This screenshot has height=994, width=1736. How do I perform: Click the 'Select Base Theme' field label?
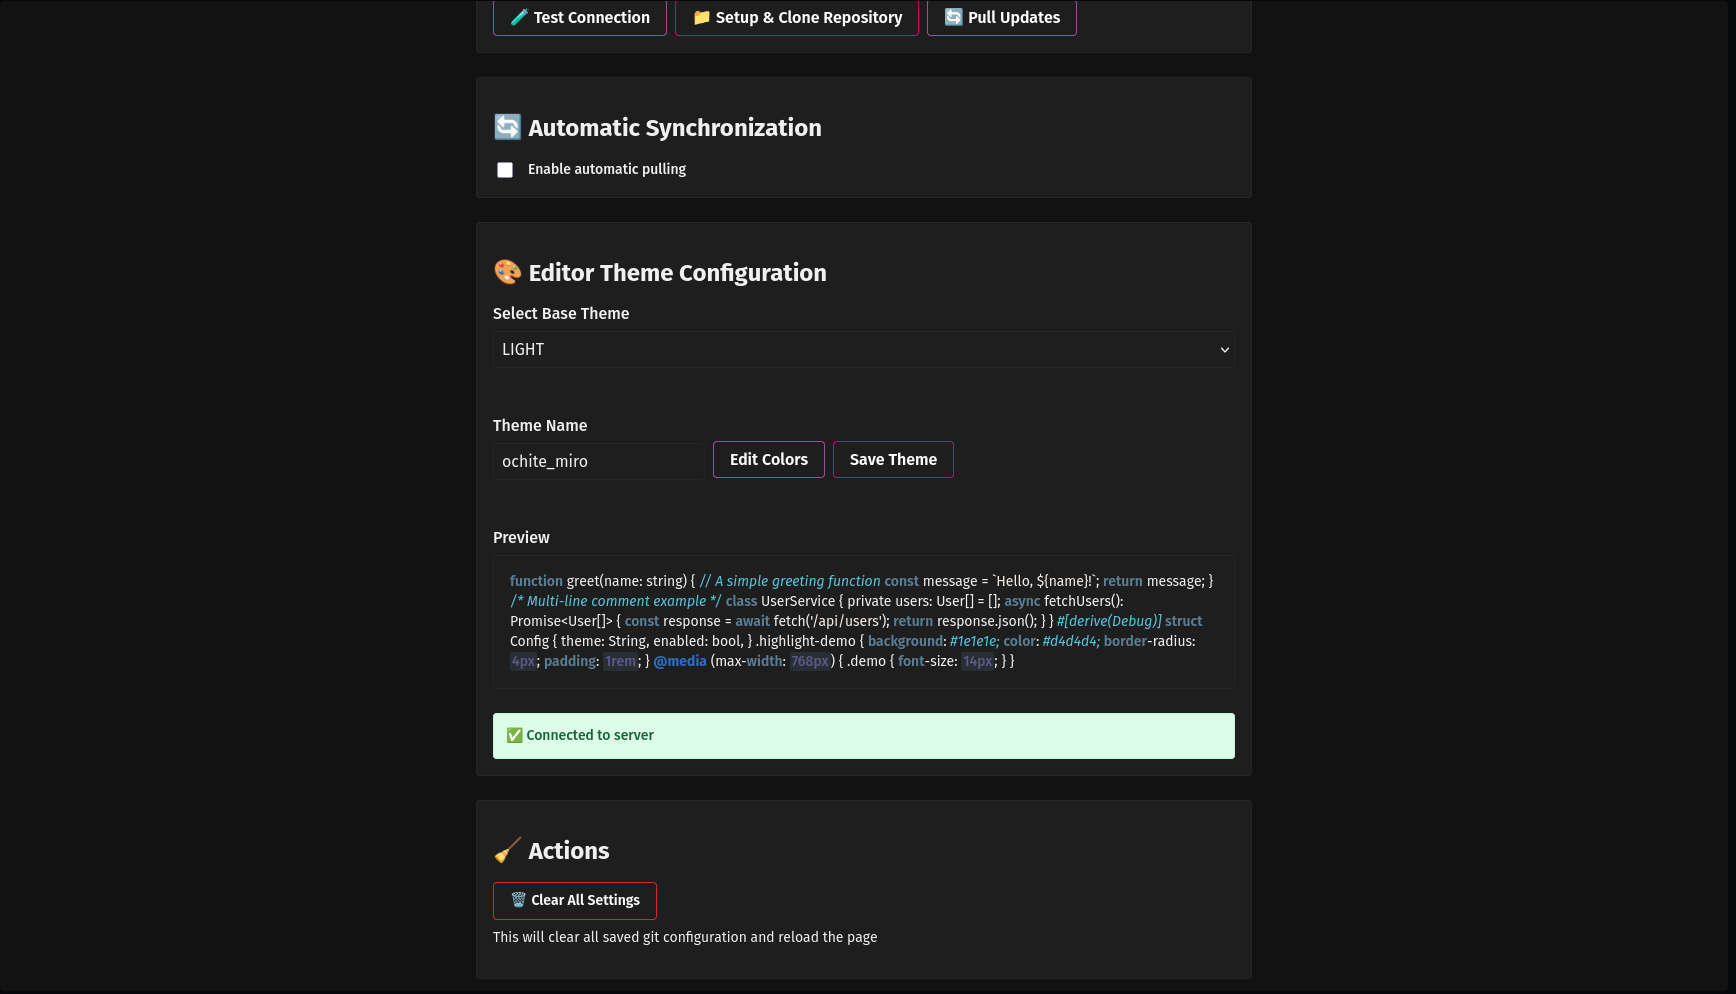tap(560, 313)
